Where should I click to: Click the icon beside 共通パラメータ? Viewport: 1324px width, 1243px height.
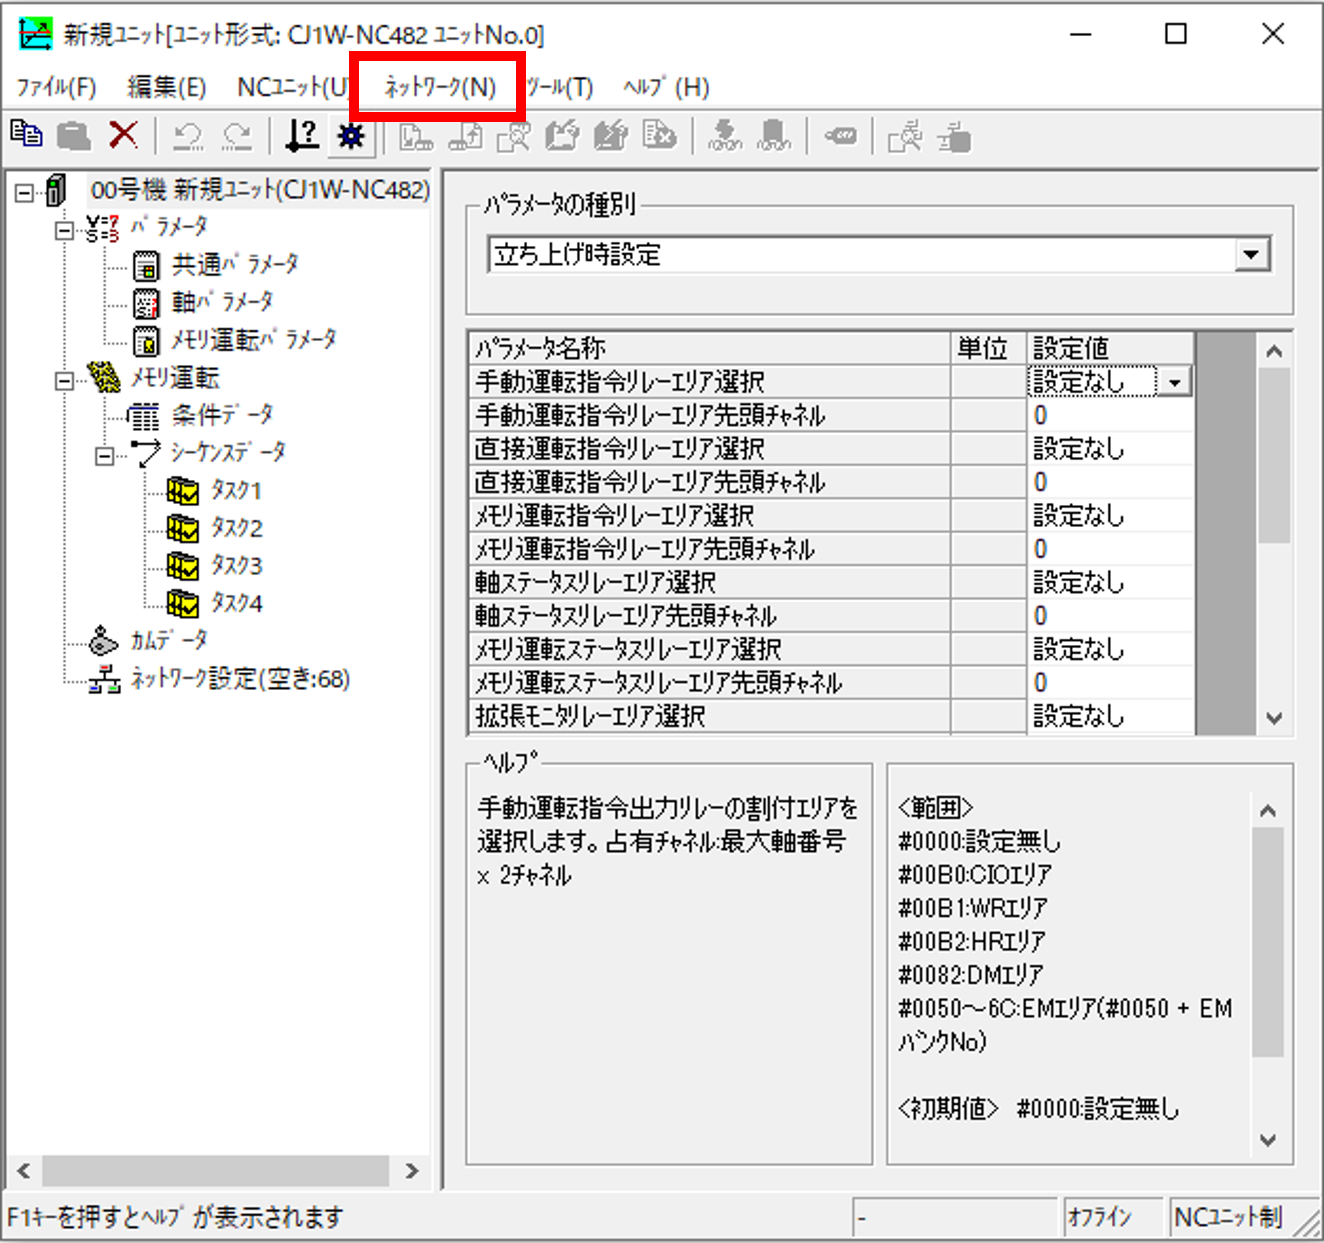point(146,265)
